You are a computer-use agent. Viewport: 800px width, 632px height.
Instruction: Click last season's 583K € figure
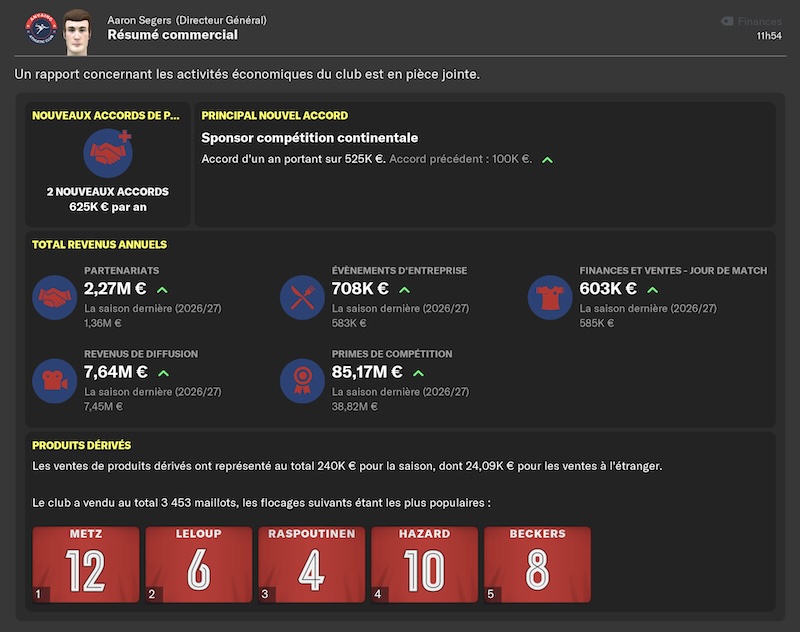(x=349, y=323)
